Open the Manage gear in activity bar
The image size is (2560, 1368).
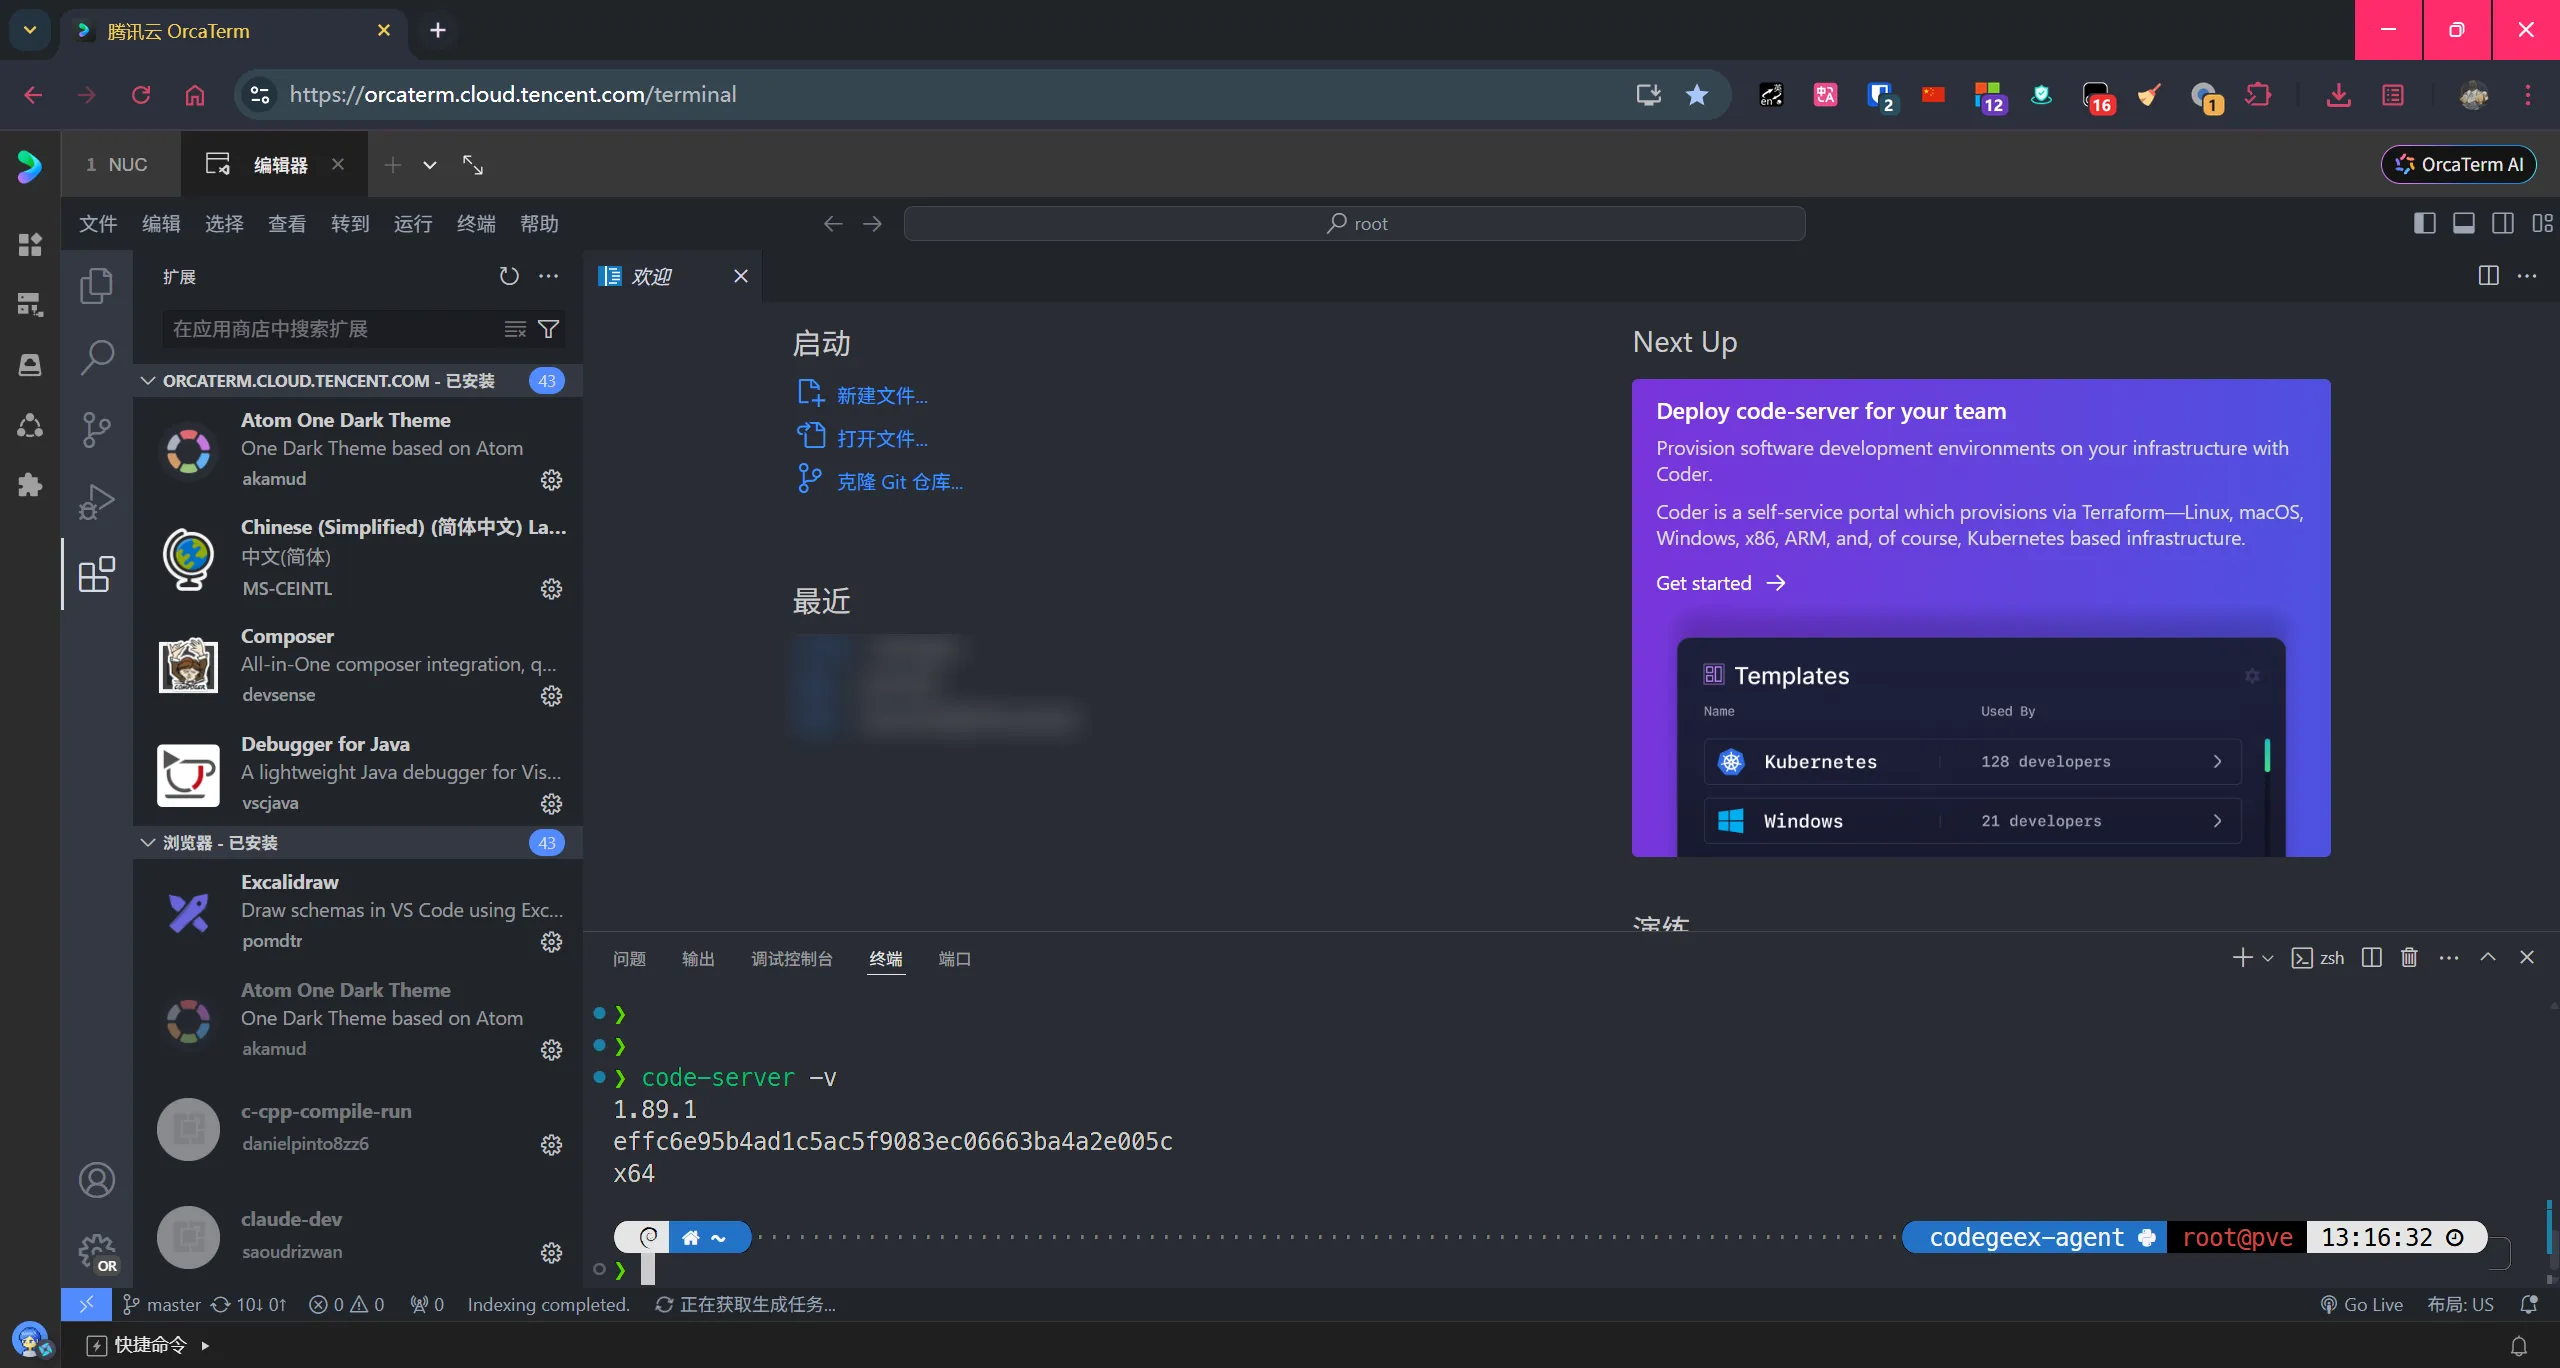click(96, 1251)
